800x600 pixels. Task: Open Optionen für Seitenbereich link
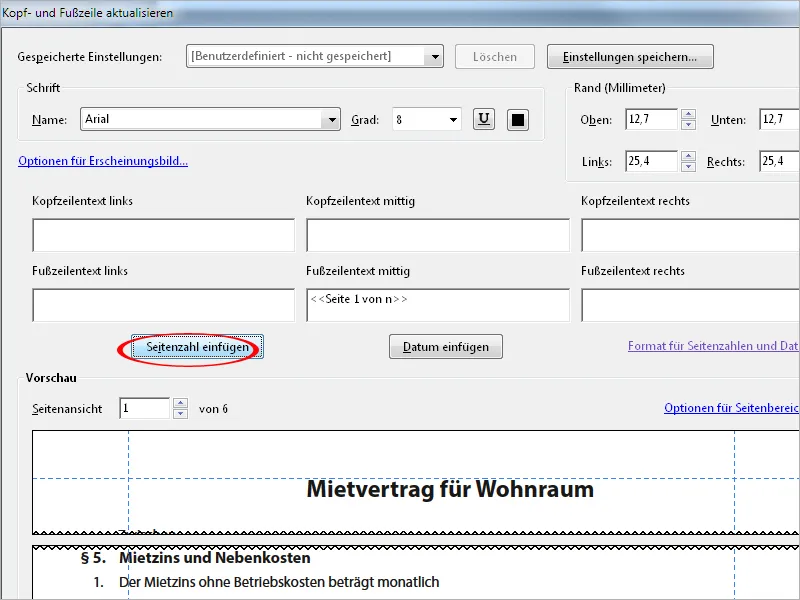[x=732, y=408]
